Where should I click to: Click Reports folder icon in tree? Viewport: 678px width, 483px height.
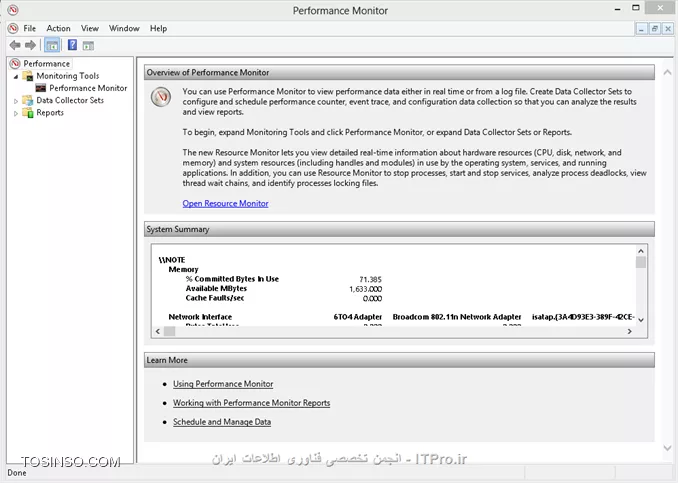tap(28, 113)
